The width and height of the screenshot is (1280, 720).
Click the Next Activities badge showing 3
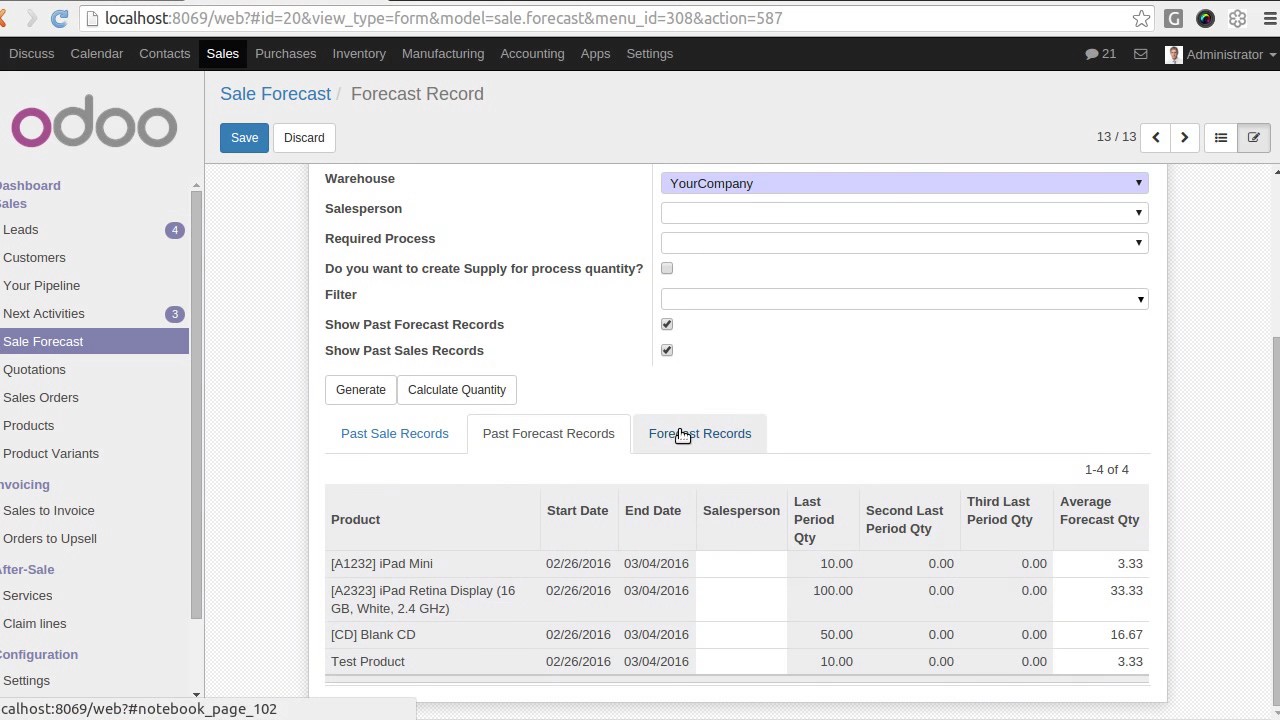coord(174,314)
